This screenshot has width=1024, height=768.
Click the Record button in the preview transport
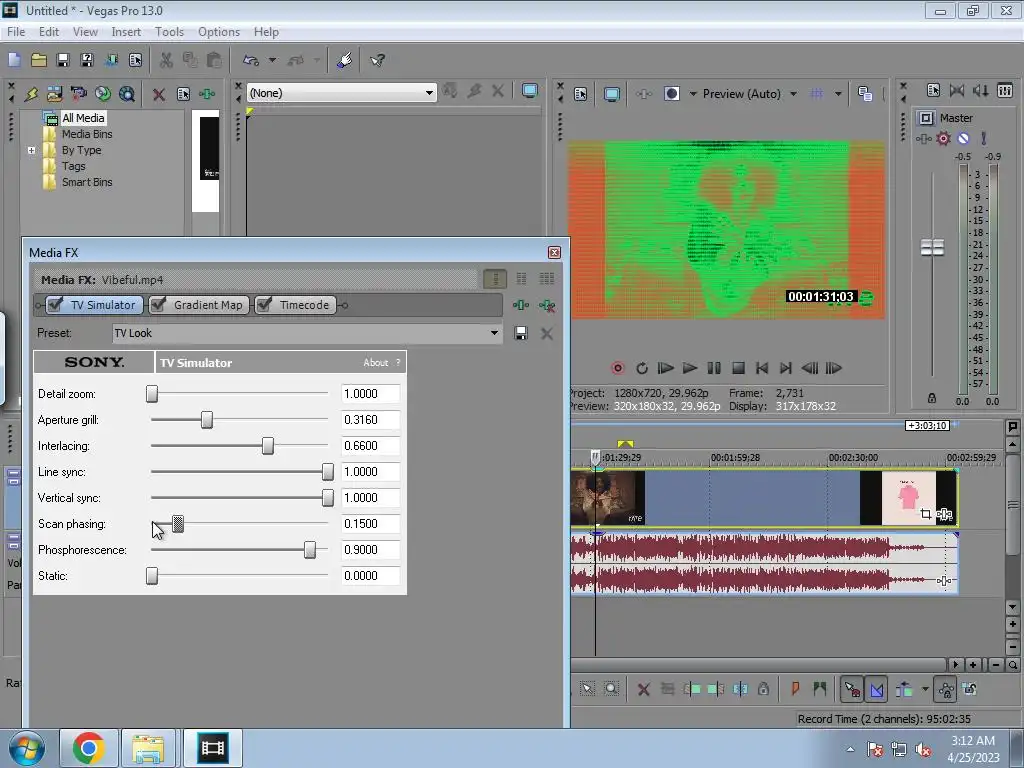617,368
